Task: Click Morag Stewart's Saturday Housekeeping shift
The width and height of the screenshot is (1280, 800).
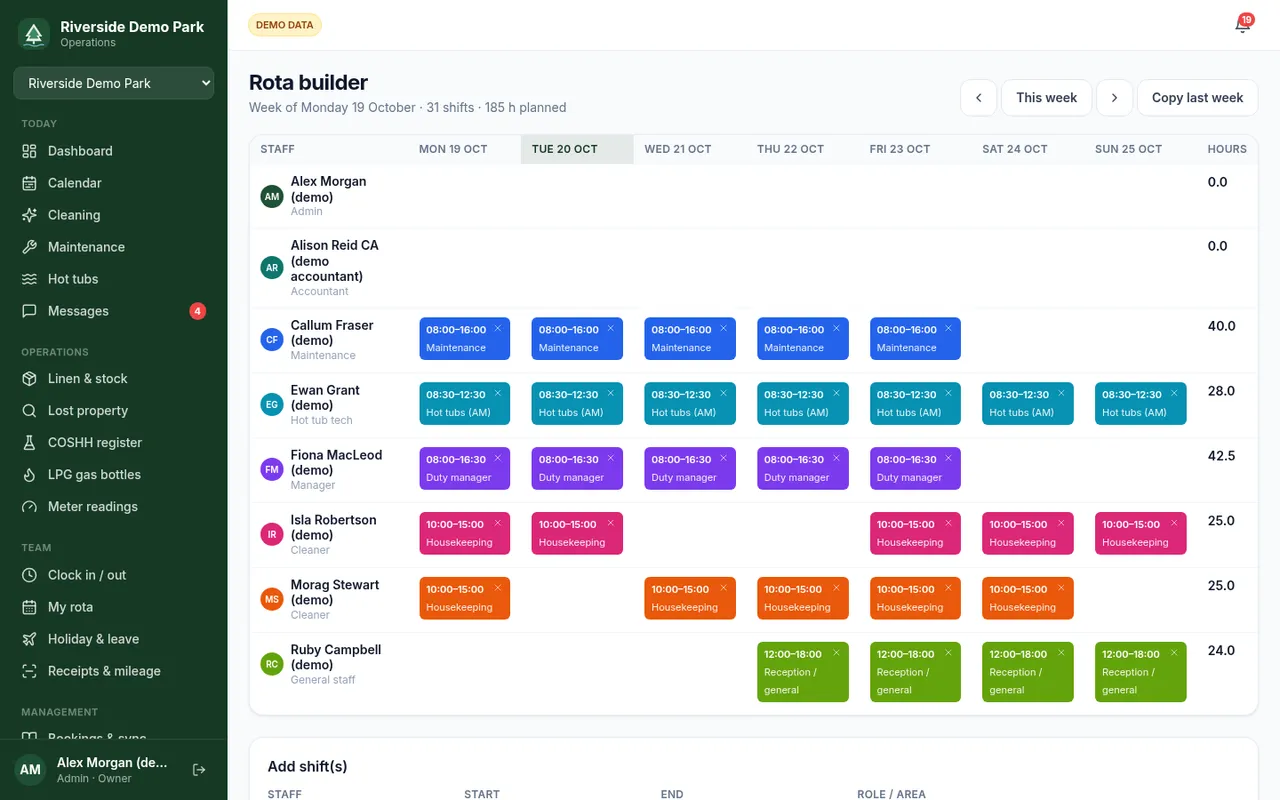Action: click(x=1028, y=599)
